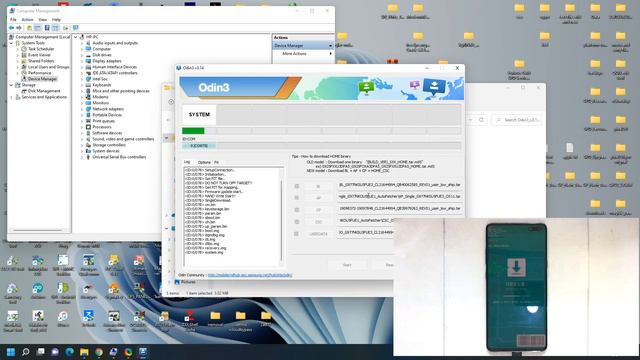Click the Forward arrow in Computer Management toolbar
The height and width of the screenshot is (360, 640).
tap(19, 28)
